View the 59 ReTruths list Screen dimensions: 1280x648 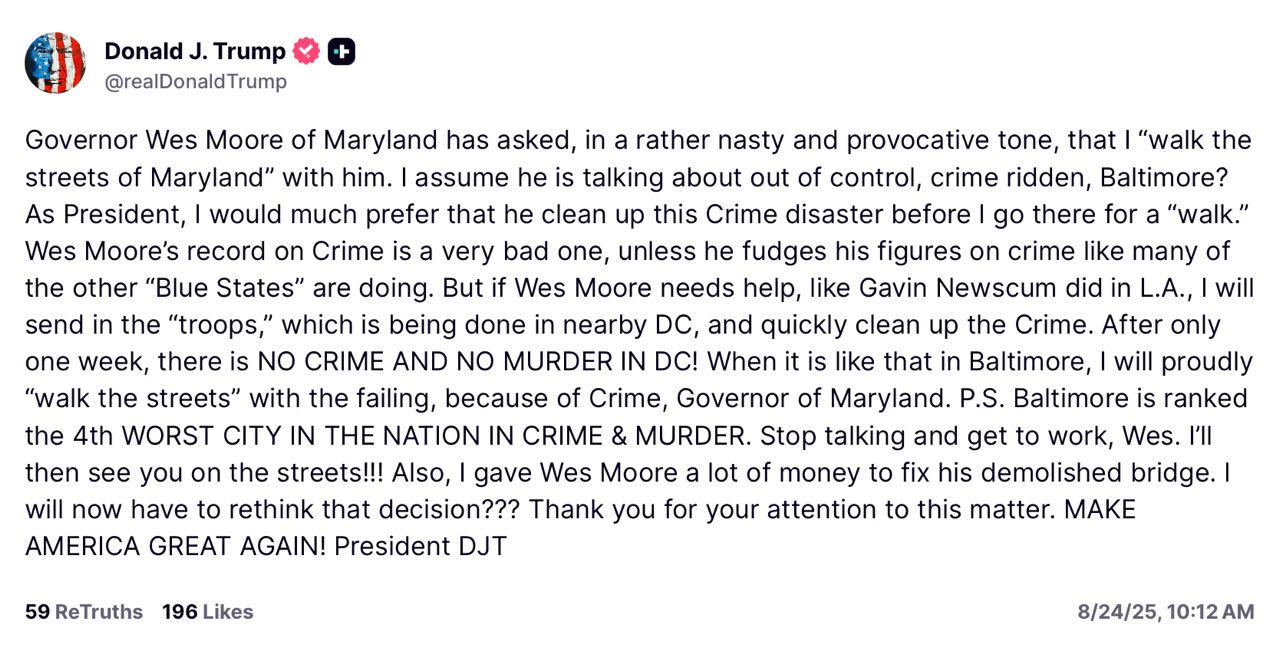pyautogui.click(x=84, y=612)
